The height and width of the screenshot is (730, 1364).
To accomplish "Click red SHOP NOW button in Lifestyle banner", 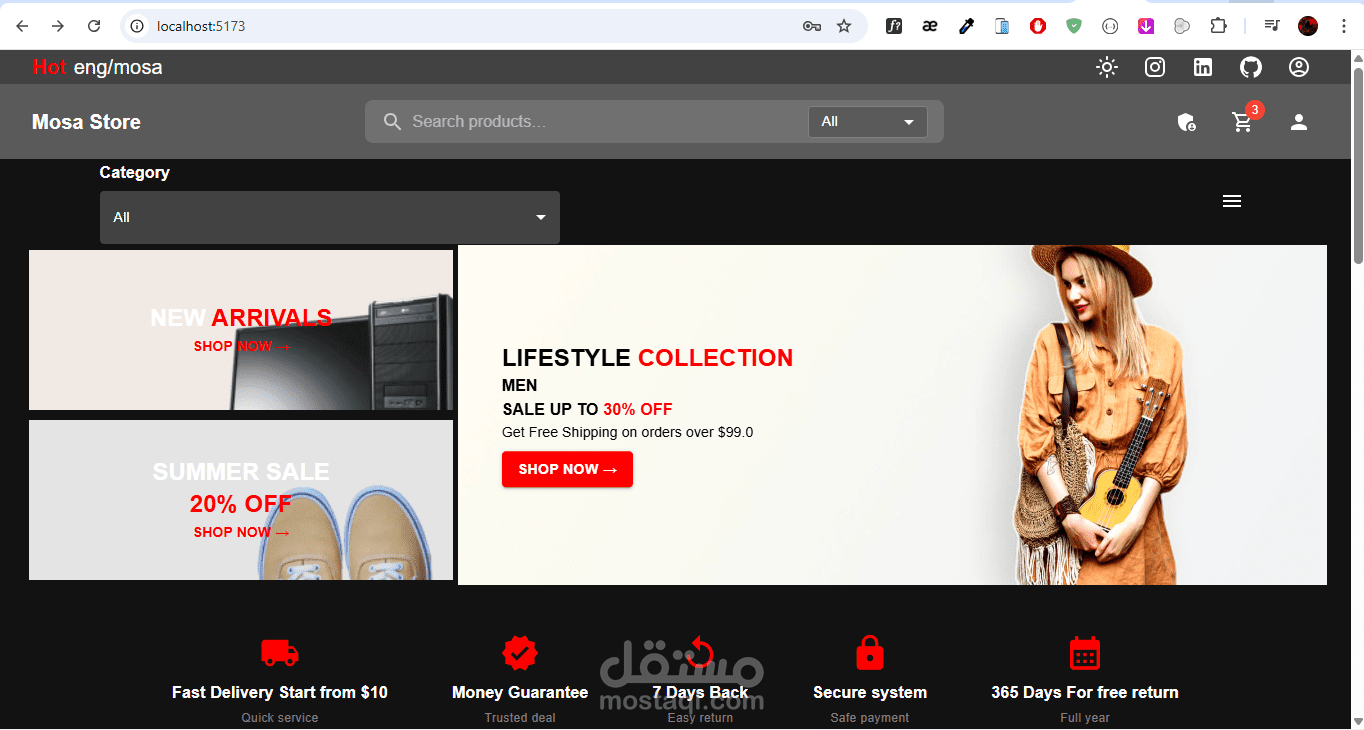I will pos(567,469).
